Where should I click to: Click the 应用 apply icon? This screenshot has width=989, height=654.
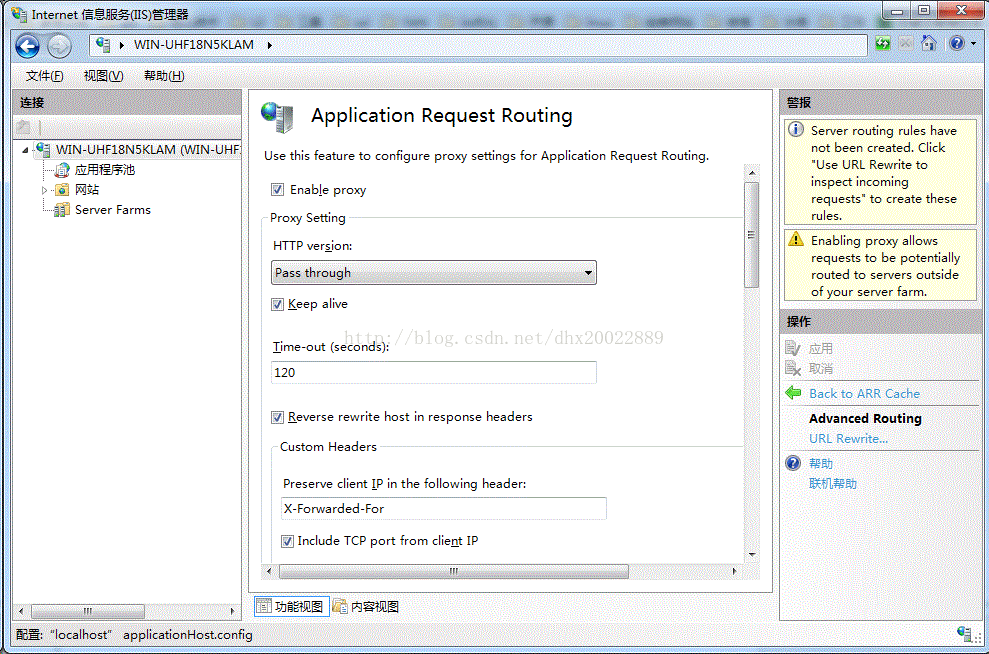tap(793, 348)
